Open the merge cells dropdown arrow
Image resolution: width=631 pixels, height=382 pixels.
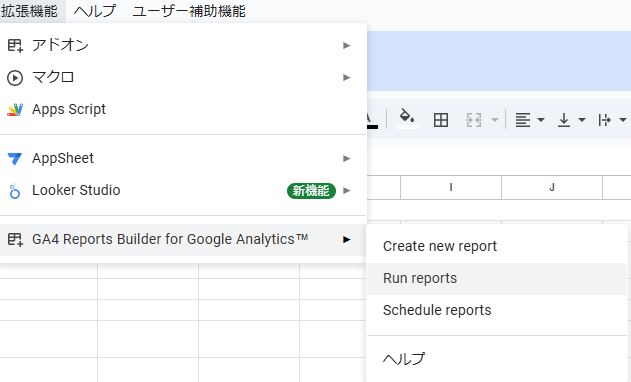coord(495,120)
